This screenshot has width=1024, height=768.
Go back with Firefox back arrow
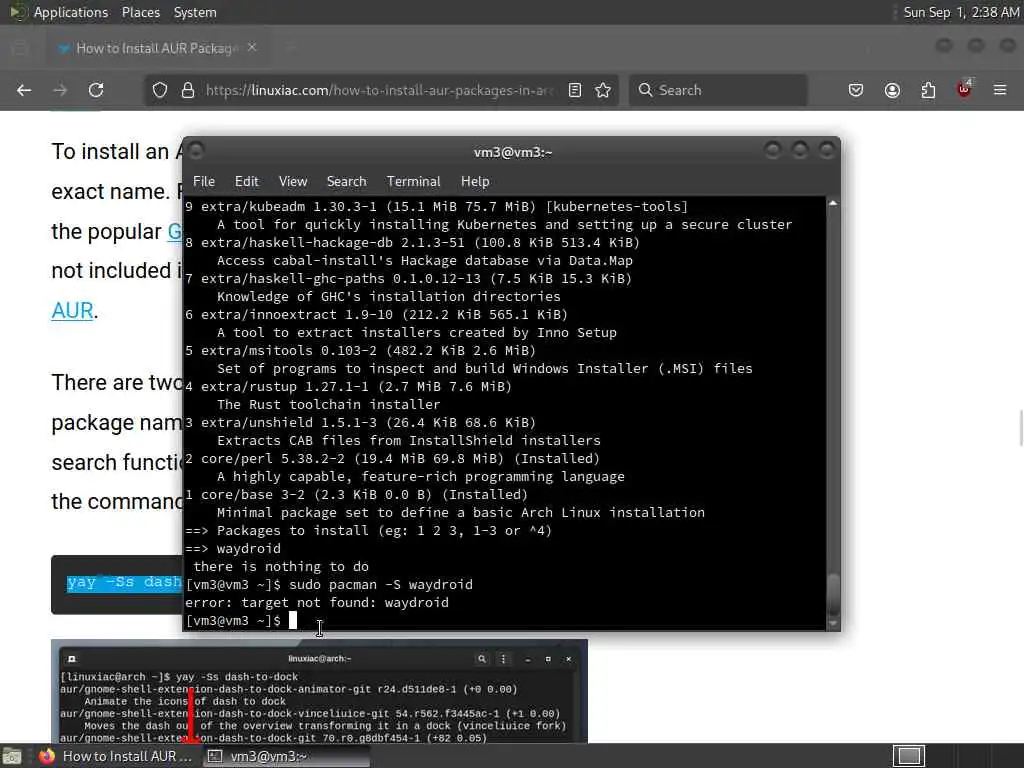[x=24, y=90]
